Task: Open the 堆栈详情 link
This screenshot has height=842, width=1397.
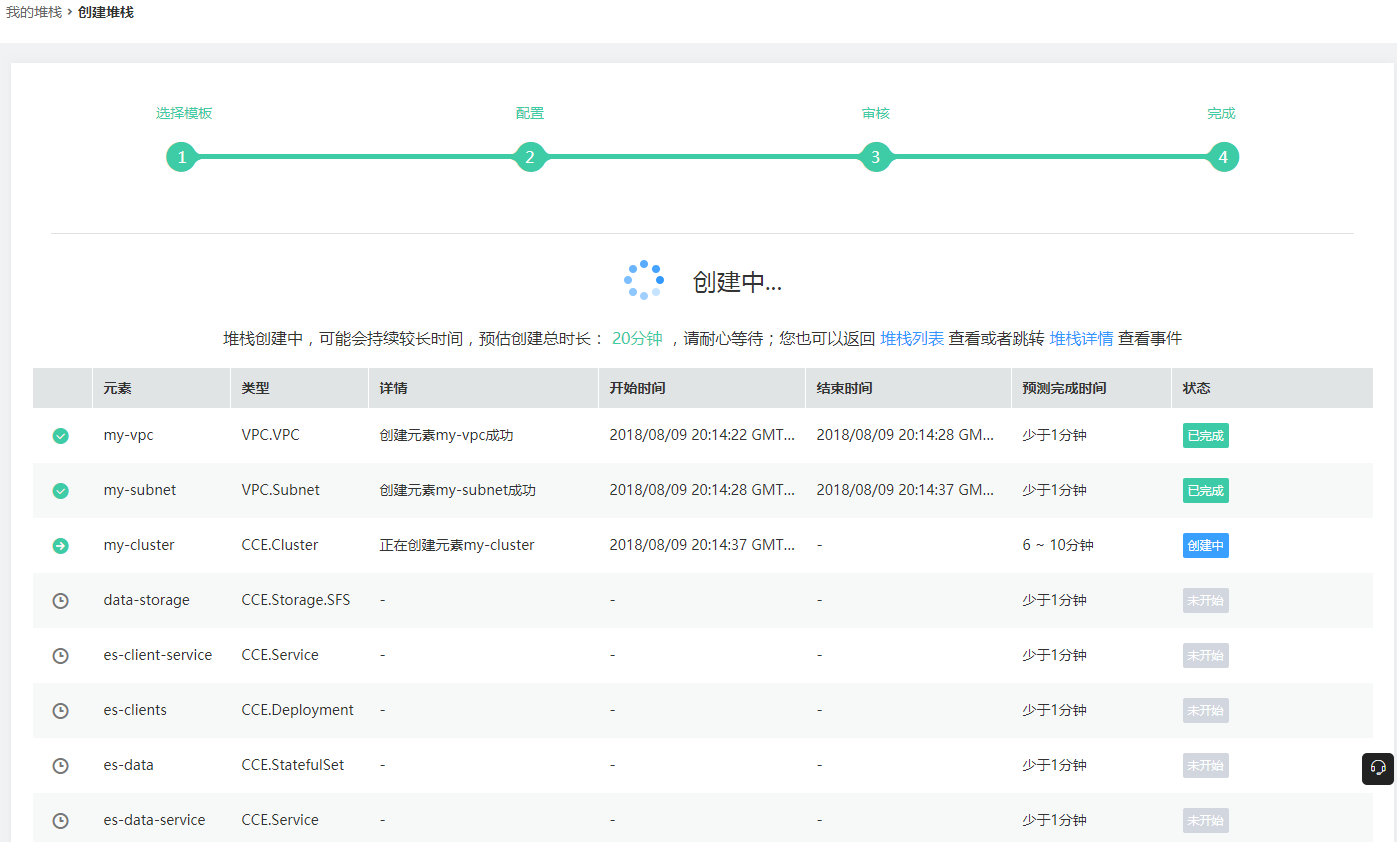Action: pos(1081,339)
